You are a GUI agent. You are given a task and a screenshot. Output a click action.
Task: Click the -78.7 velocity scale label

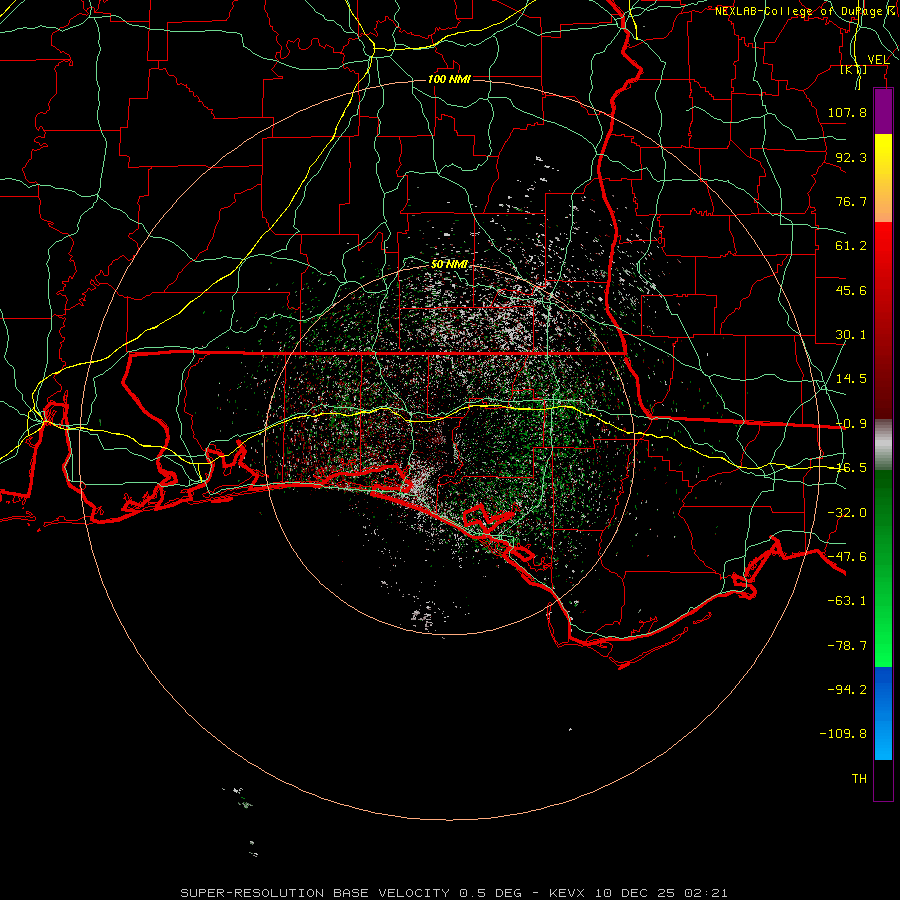click(847, 646)
